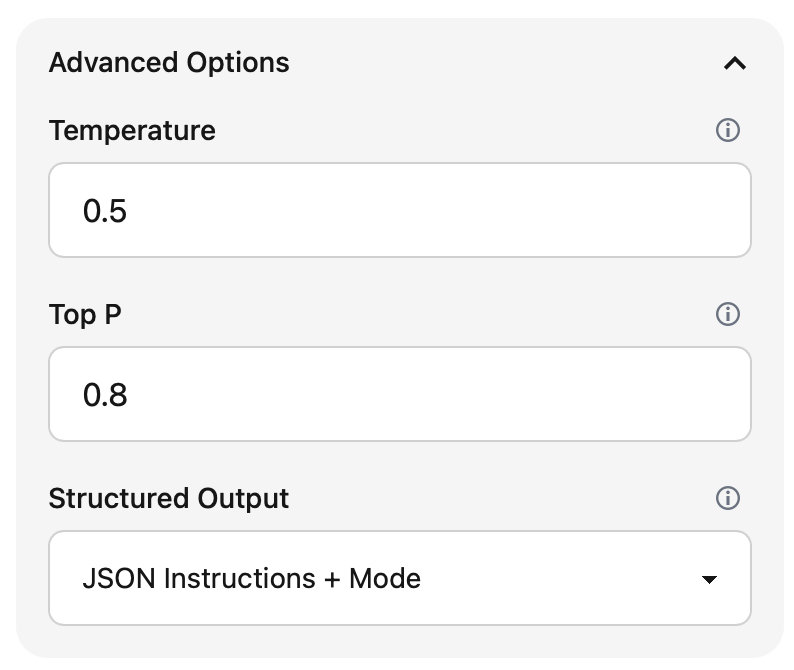Screen dimensions: 794x670
Task: Click empty space right of Advanced Options title
Action: (500, 63)
